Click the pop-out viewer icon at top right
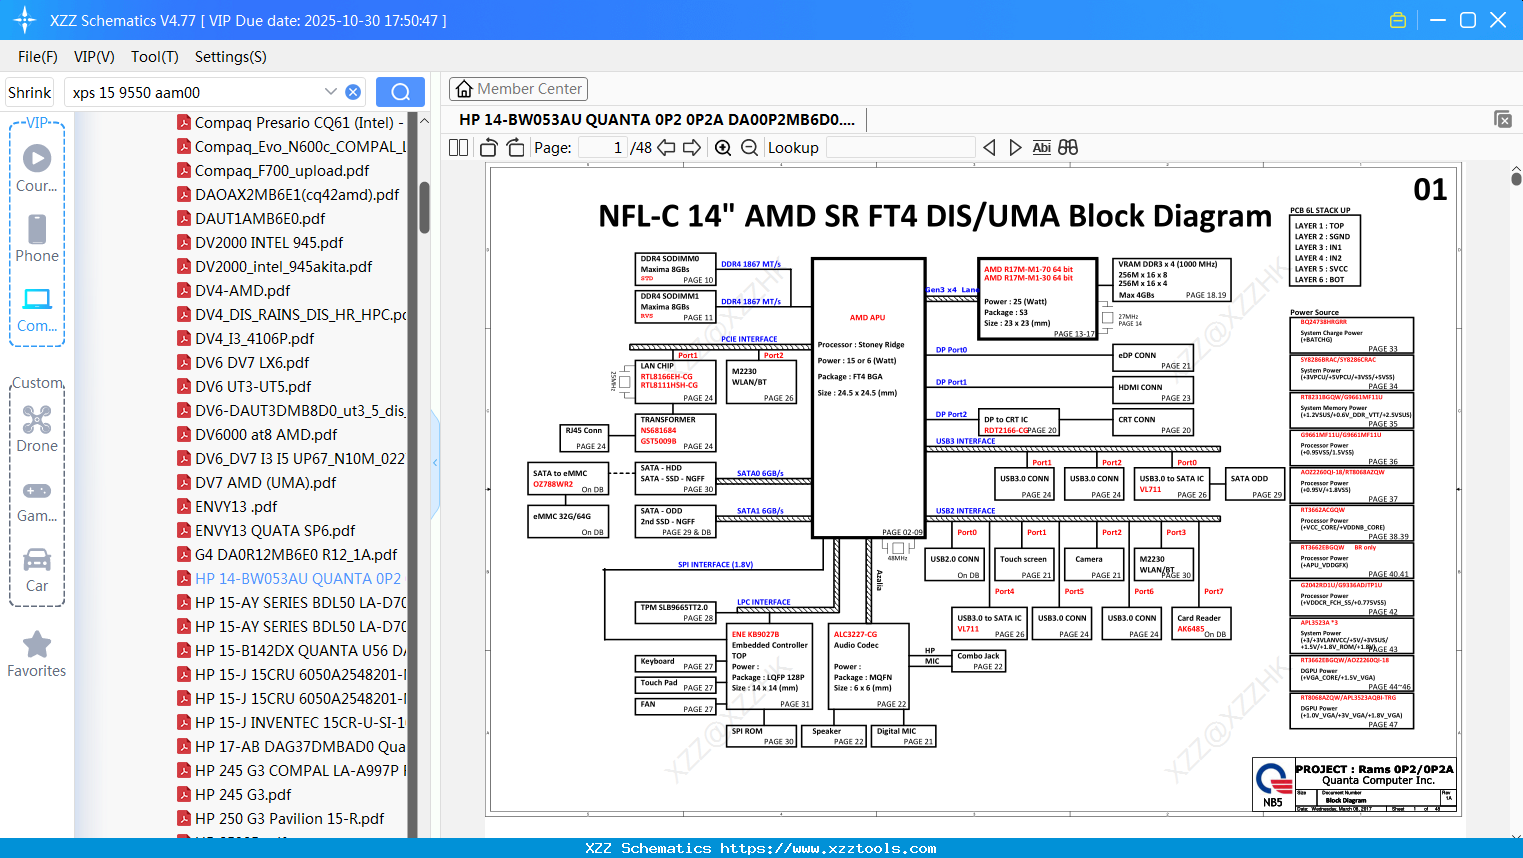This screenshot has height=858, width=1523. tap(1503, 119)
